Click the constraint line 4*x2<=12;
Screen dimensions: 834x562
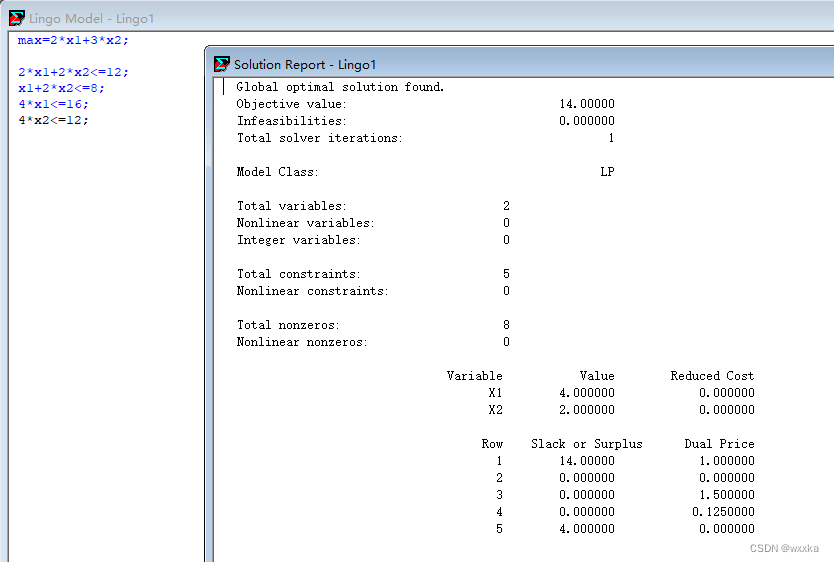(x=53, y=120)
